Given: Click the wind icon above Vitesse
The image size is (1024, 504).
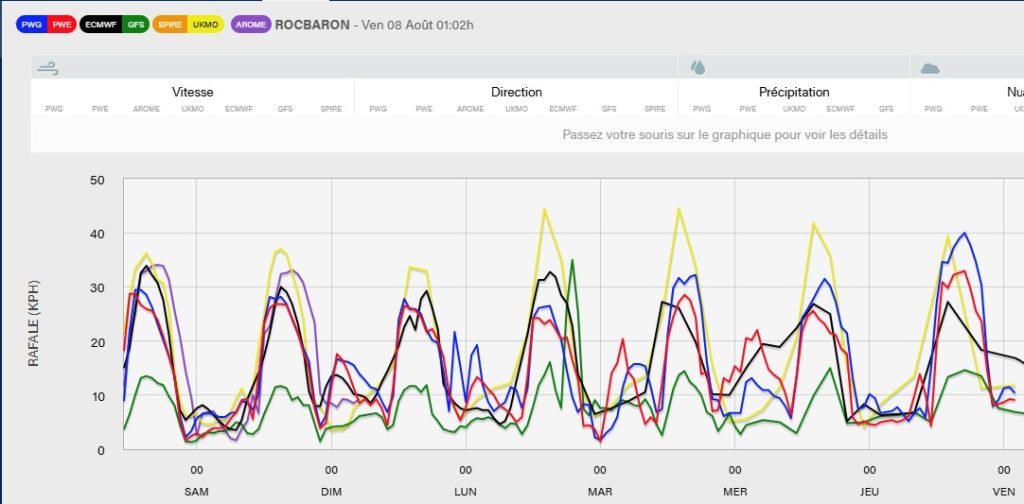Looking at the screenshot, I should tap(47, 68).
